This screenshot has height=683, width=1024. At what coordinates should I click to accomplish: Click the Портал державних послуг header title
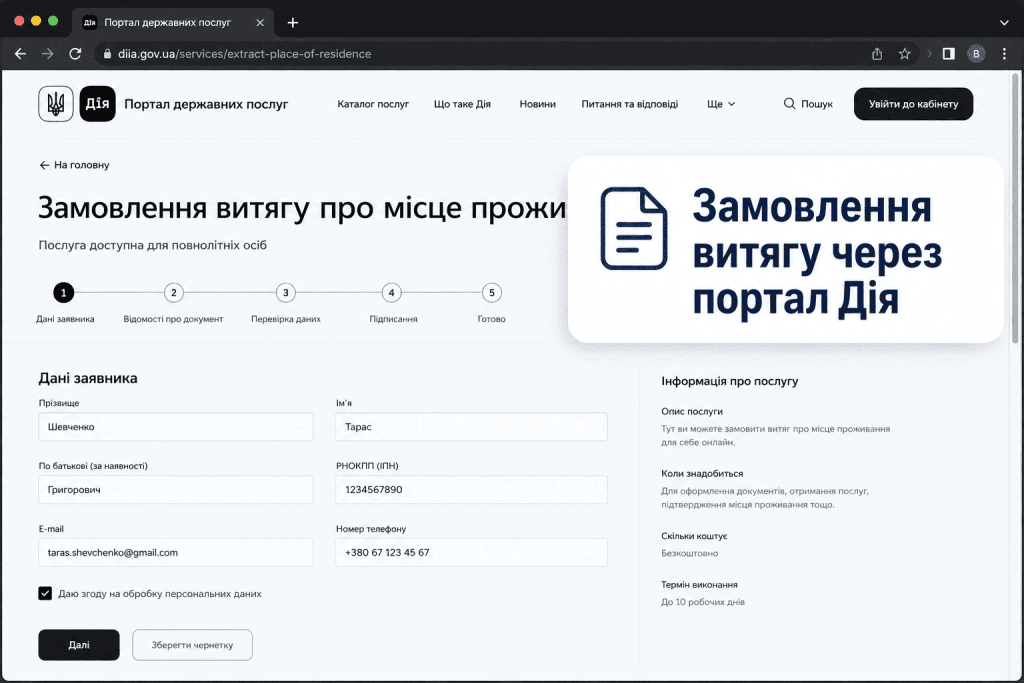pyautogui.click(x=206, y=104)
